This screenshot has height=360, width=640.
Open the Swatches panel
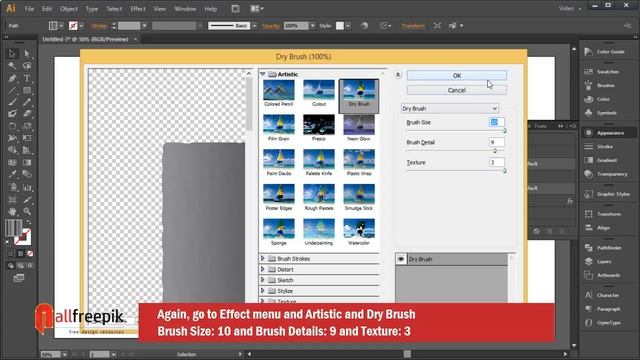[x=602, y=72]
